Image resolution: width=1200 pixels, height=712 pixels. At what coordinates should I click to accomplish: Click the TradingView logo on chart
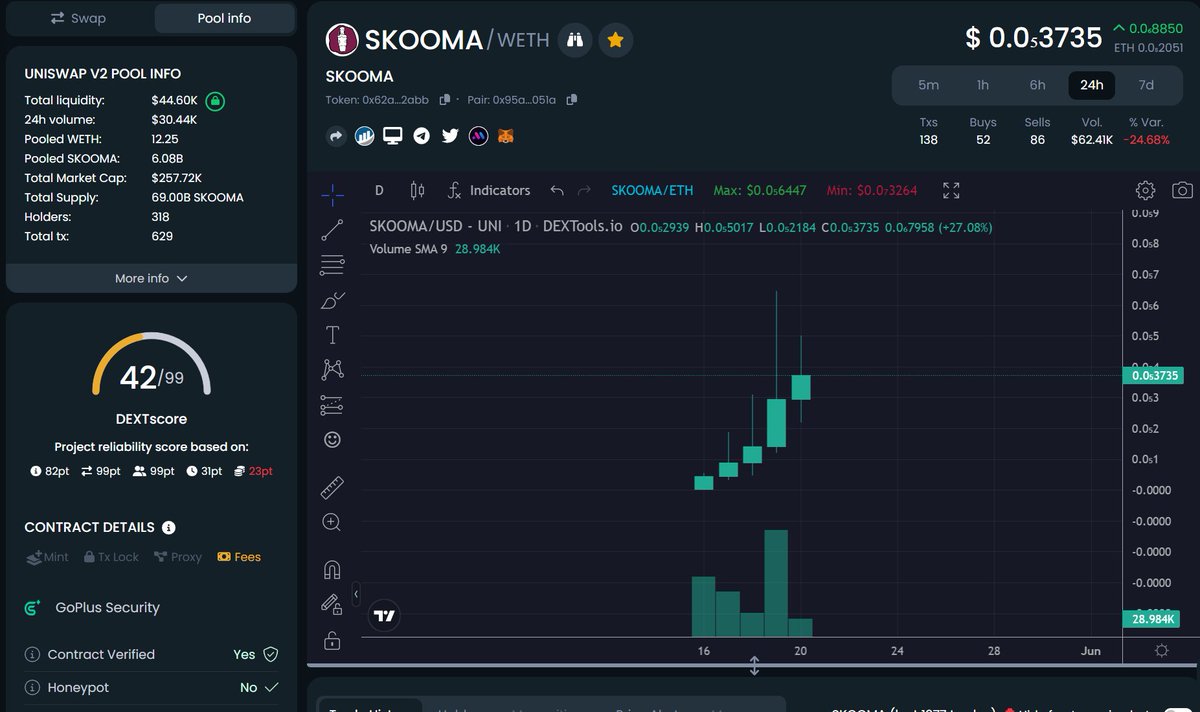[x=385, y=616]
